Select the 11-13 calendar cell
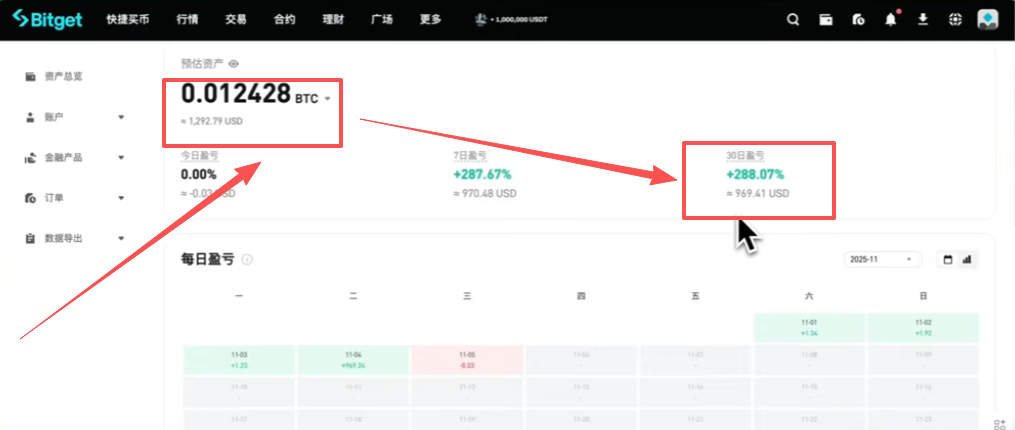This screenshot has width=1015, height=430. pyautogui.click(x=581, y=392)
